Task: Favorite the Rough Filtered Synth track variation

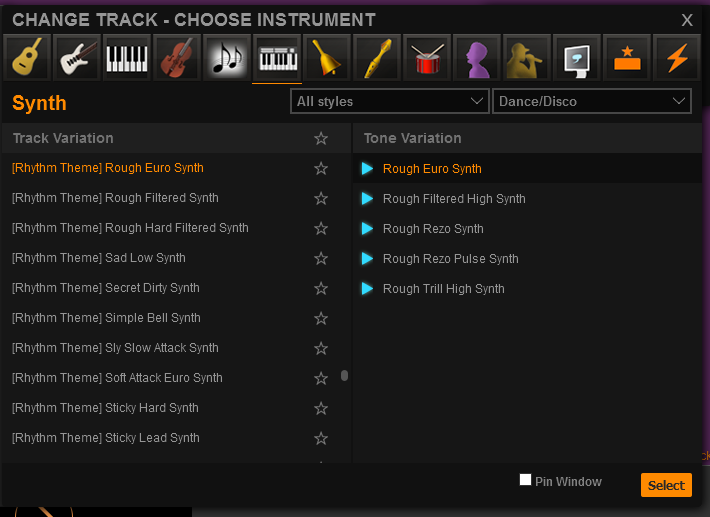Action: point(321,198)
